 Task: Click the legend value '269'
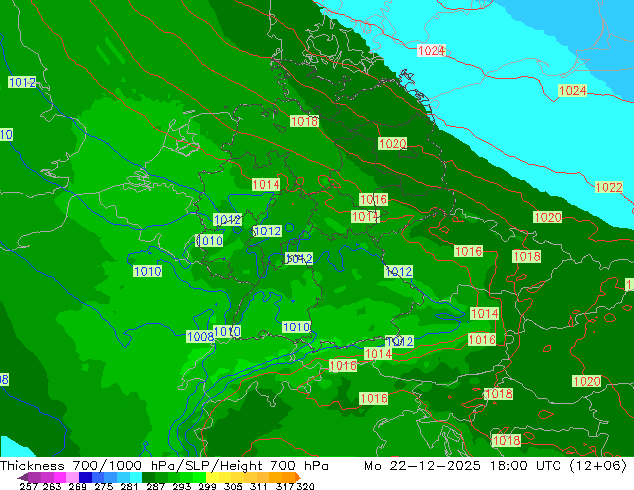click(x=78, y=486)
